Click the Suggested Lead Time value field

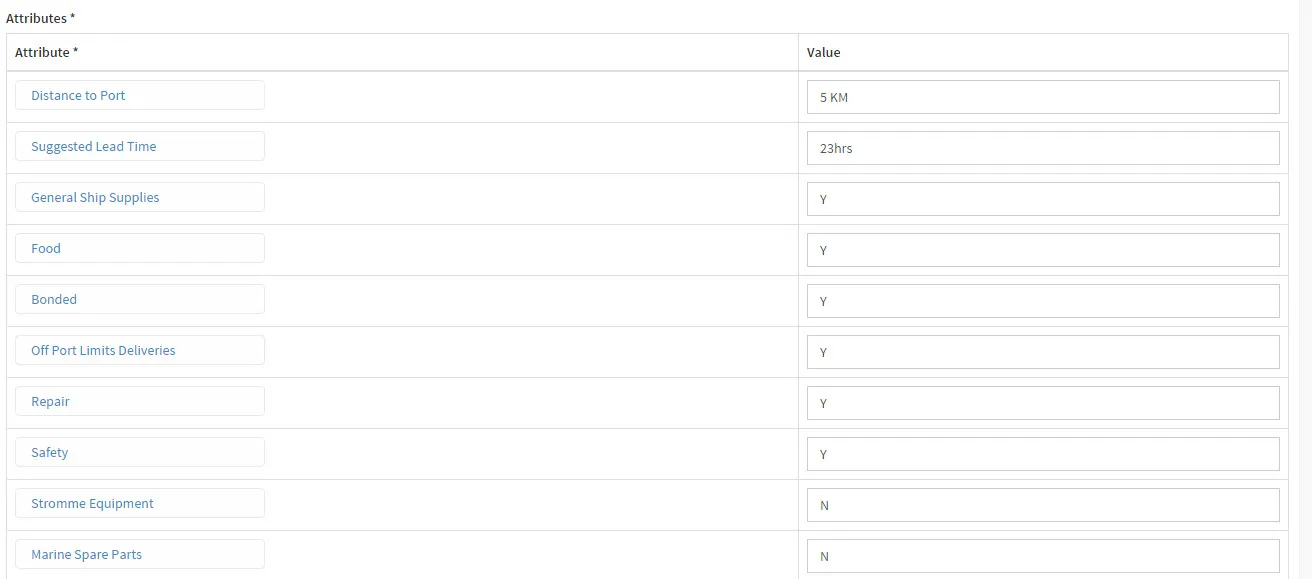pos(1042,149)
